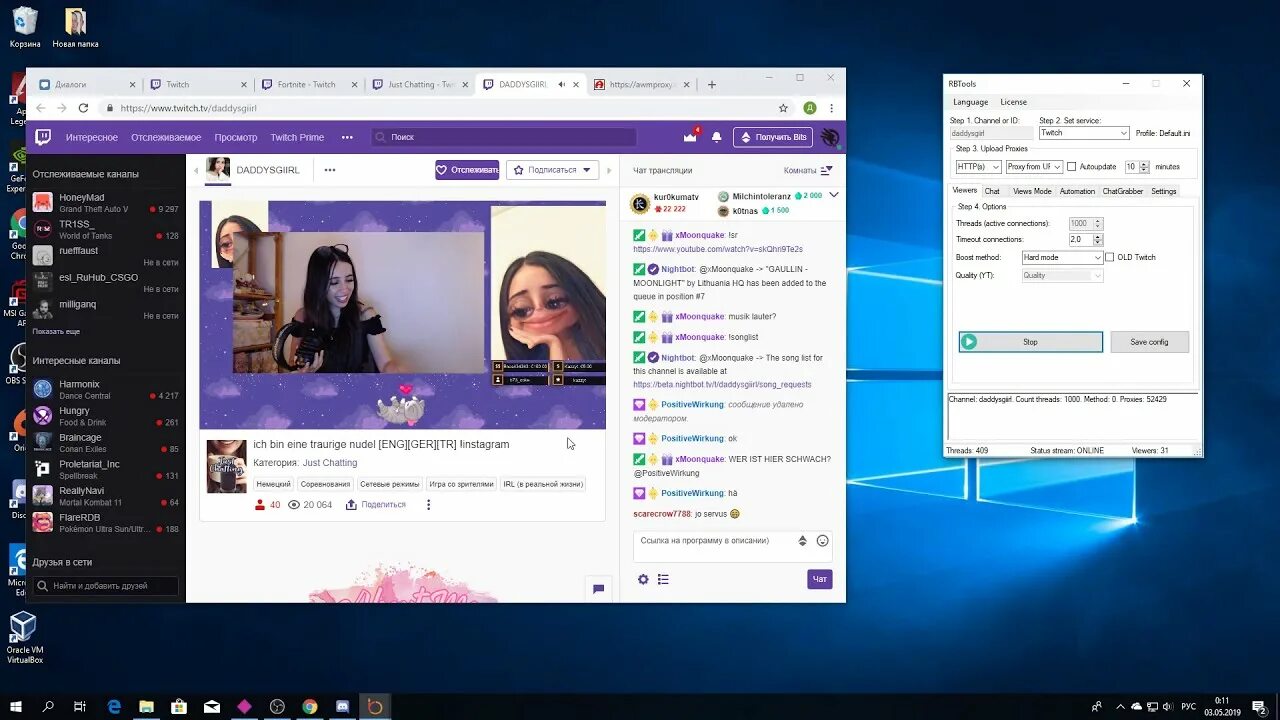Open the RBTools Settings tab
Viewport: 1280px width, 720px height.
pyautogui.click(x=1163, y=191)
